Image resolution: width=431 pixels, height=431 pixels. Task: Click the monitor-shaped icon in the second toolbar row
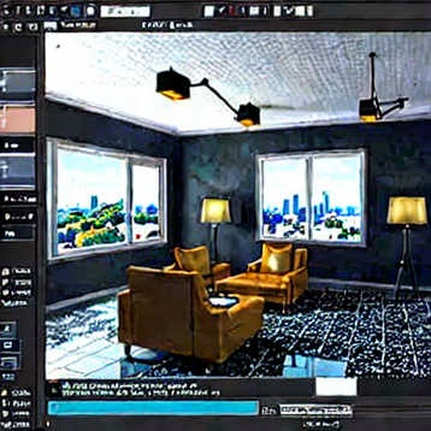(x=50, y=26)
